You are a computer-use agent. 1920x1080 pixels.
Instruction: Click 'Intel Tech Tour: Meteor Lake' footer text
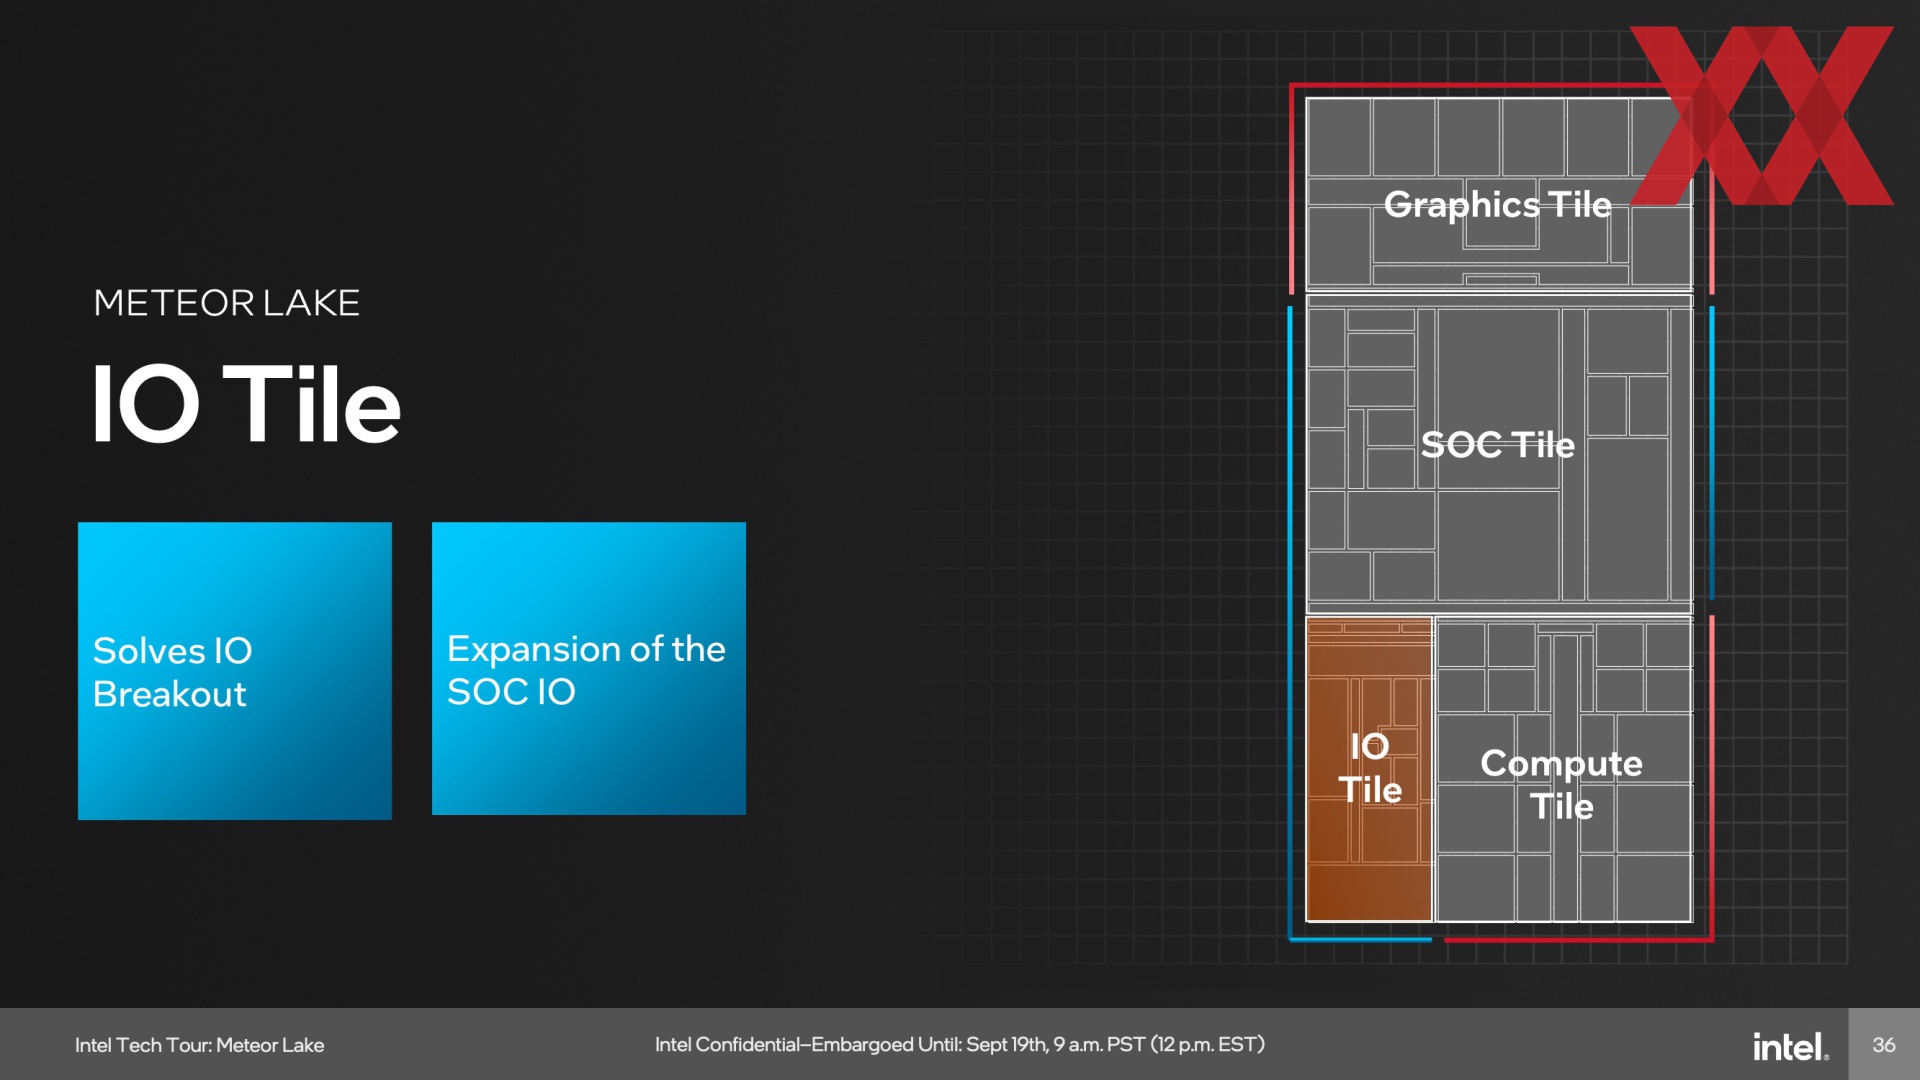199,1045
